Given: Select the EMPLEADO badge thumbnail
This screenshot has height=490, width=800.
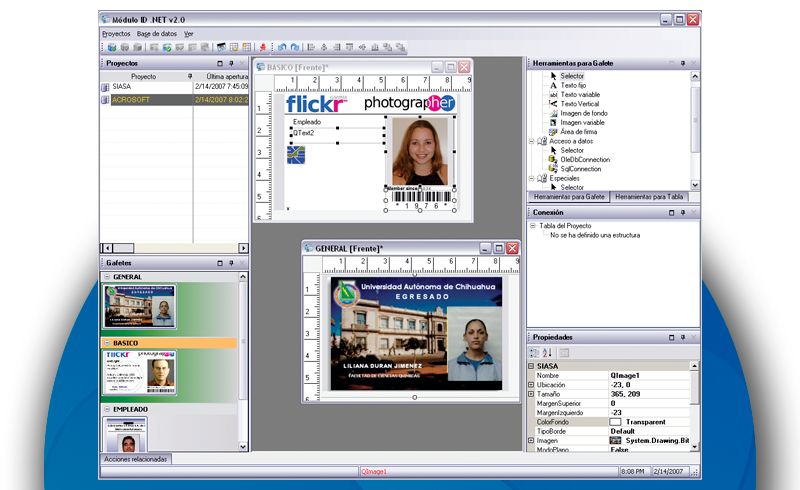Looking at the screenshot, I should click(x=125, y=434).
